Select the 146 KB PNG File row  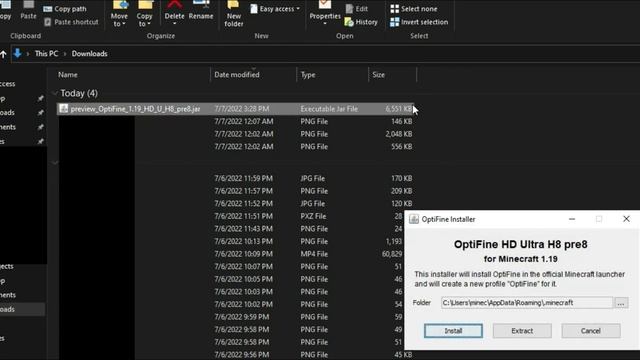236,122
